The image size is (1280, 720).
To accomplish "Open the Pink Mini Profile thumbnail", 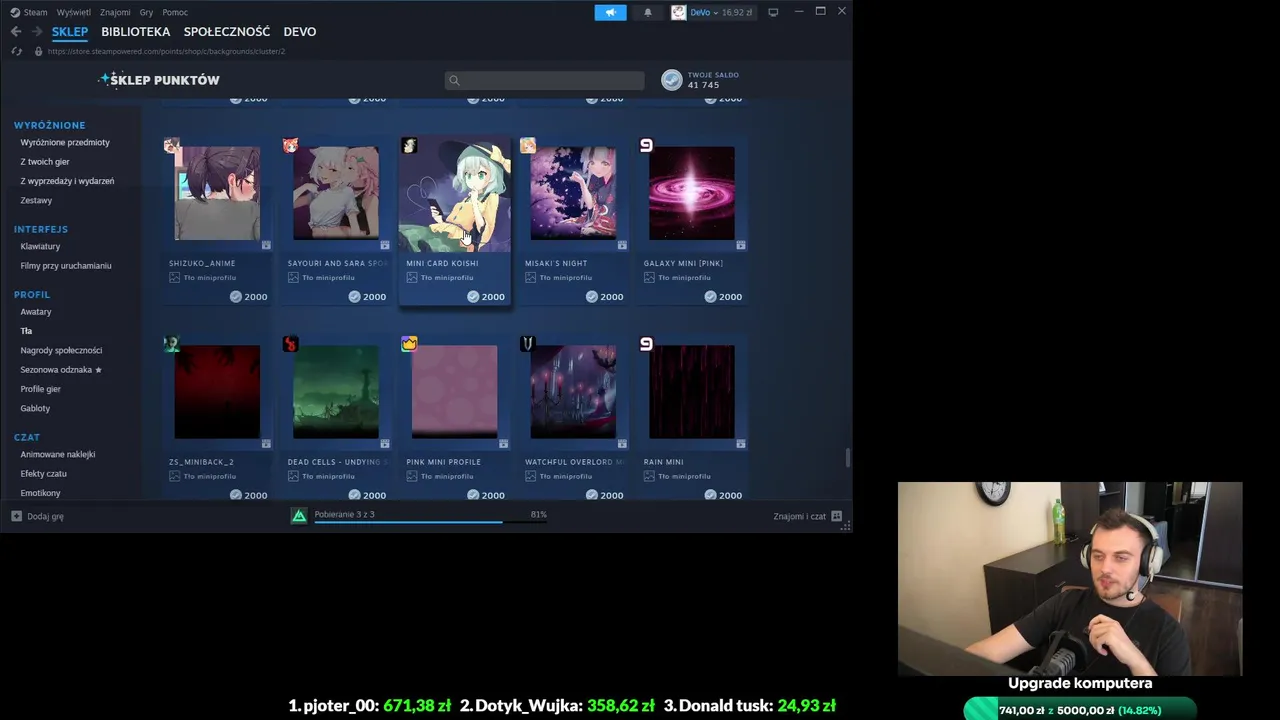I will click(455, 392).
